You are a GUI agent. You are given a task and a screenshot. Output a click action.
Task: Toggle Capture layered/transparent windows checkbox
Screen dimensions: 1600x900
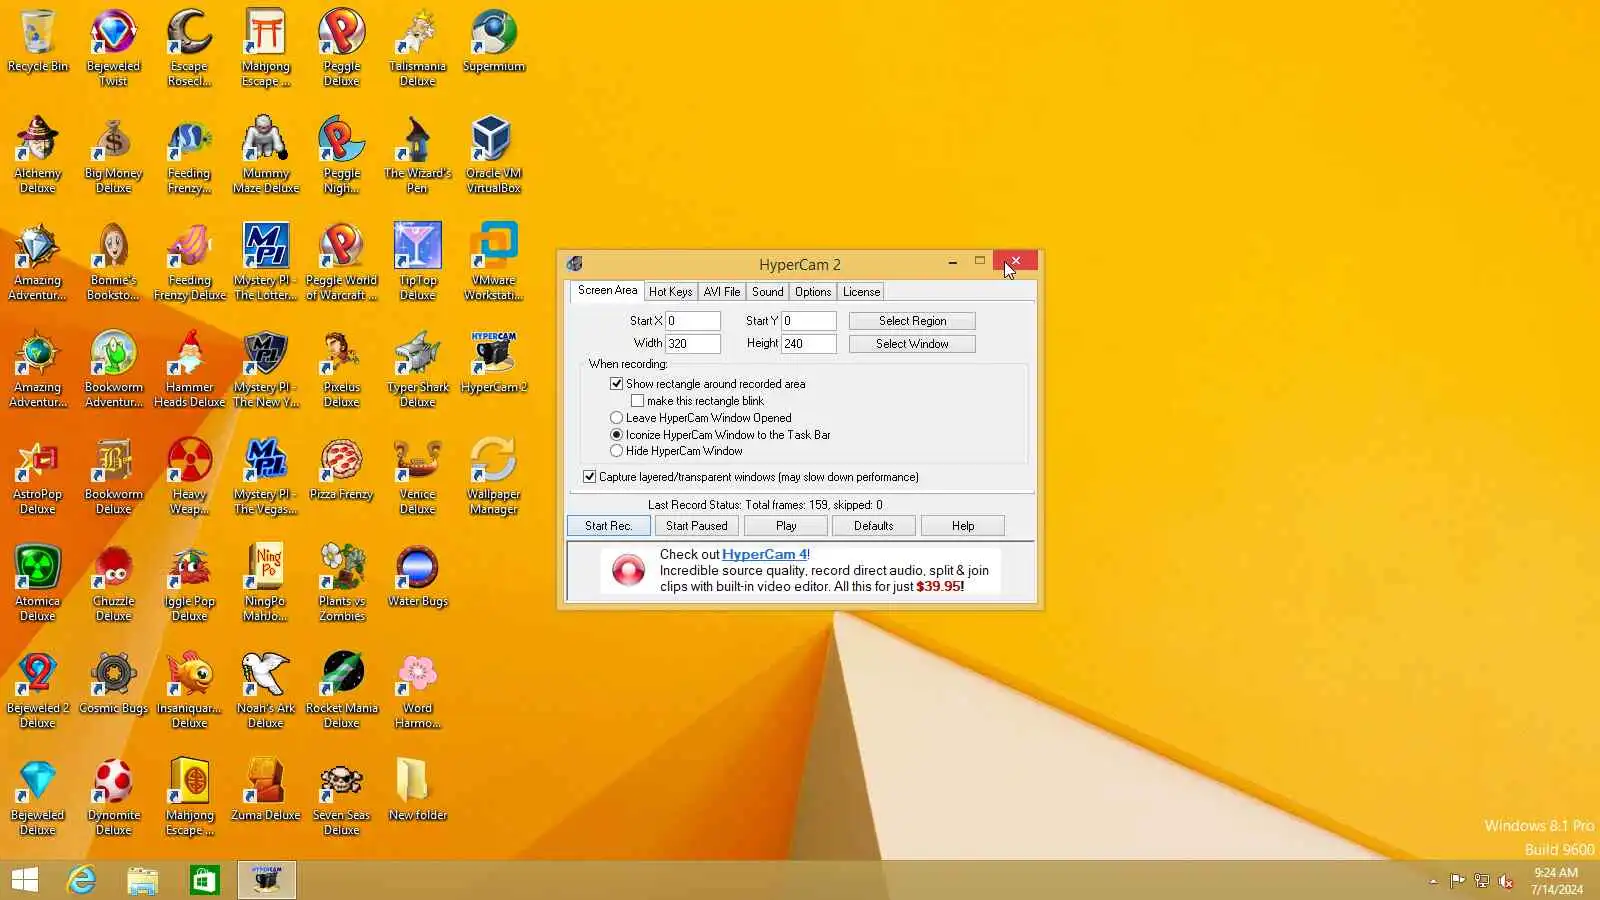[x=590, y=477]
